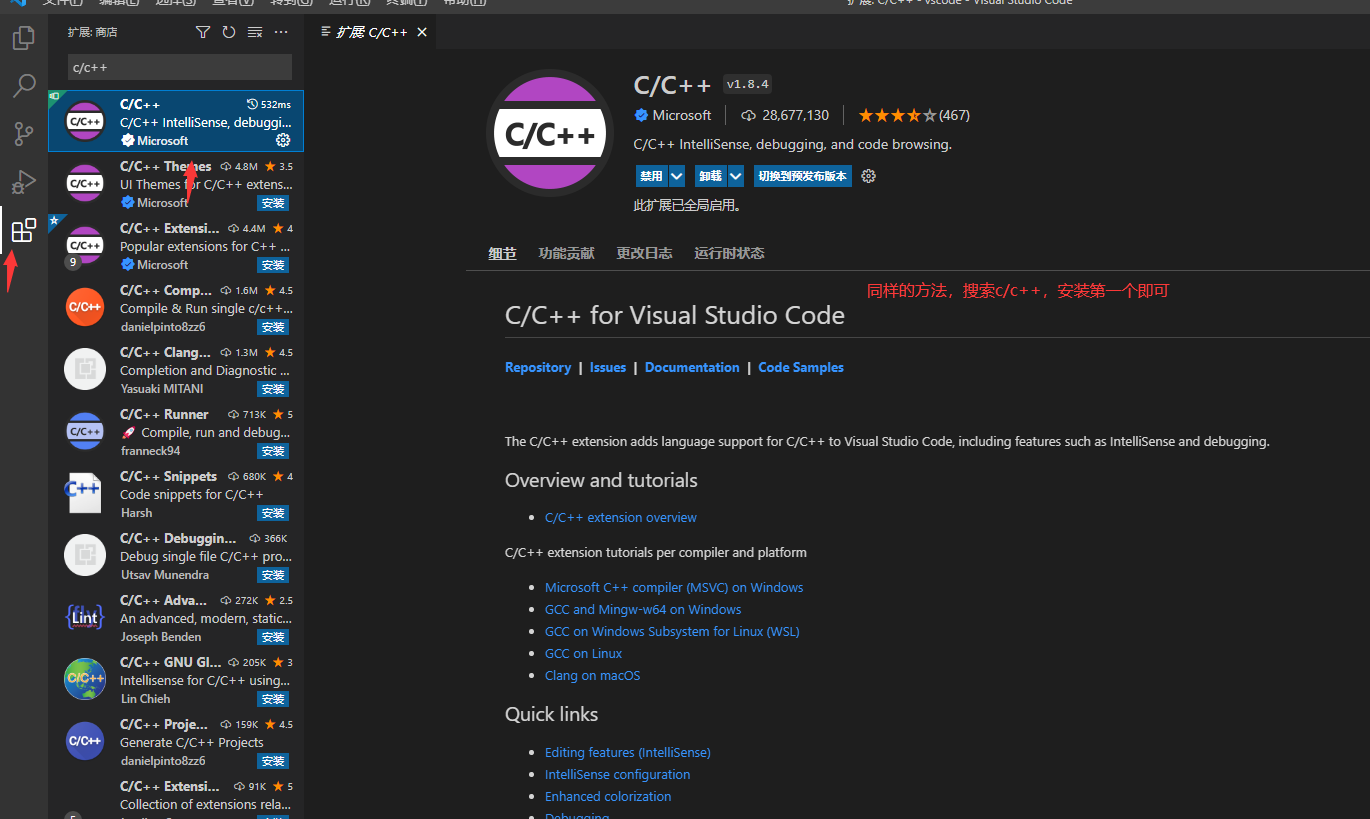Screen dimensions: 1370x819
Task: Open settings gear beside pre-release button
Action: pyautogui.click(x=868, y=176)
